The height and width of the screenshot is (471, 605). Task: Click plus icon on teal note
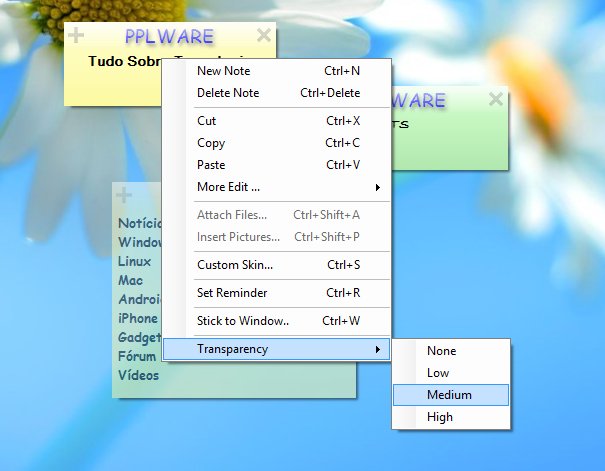point(123,194)
